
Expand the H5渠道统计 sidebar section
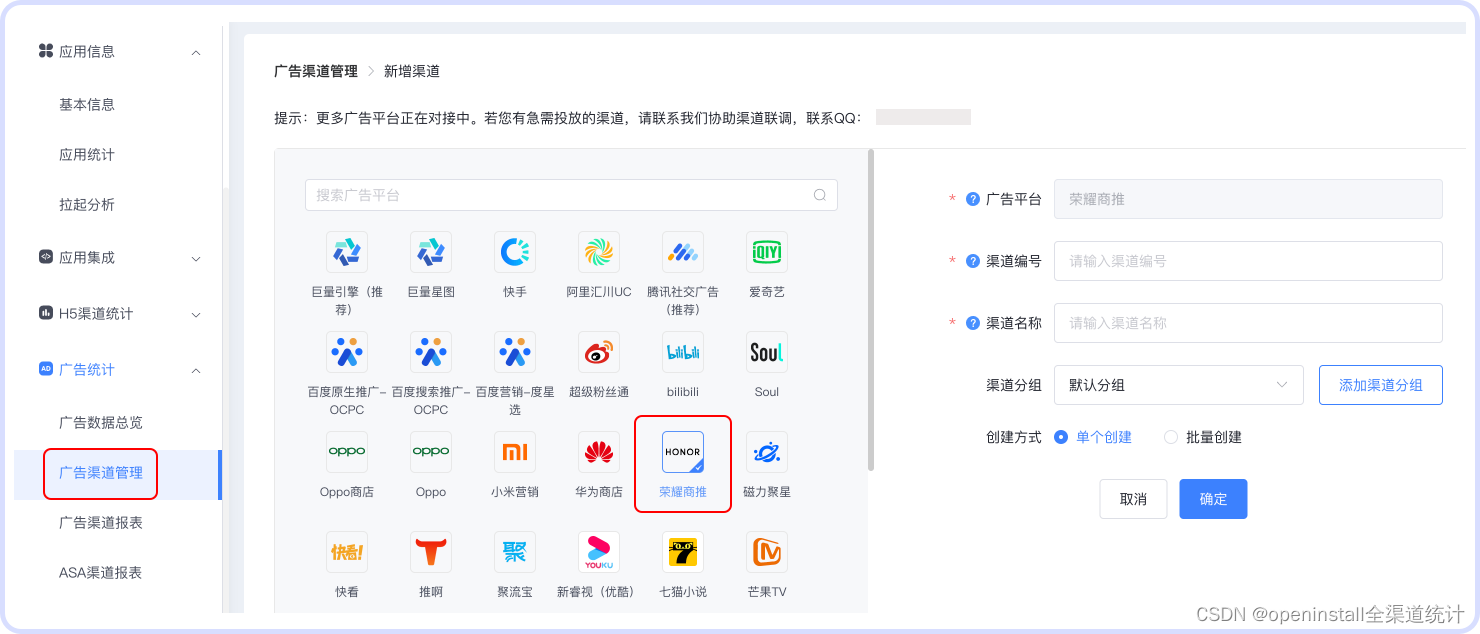(196, 314)
